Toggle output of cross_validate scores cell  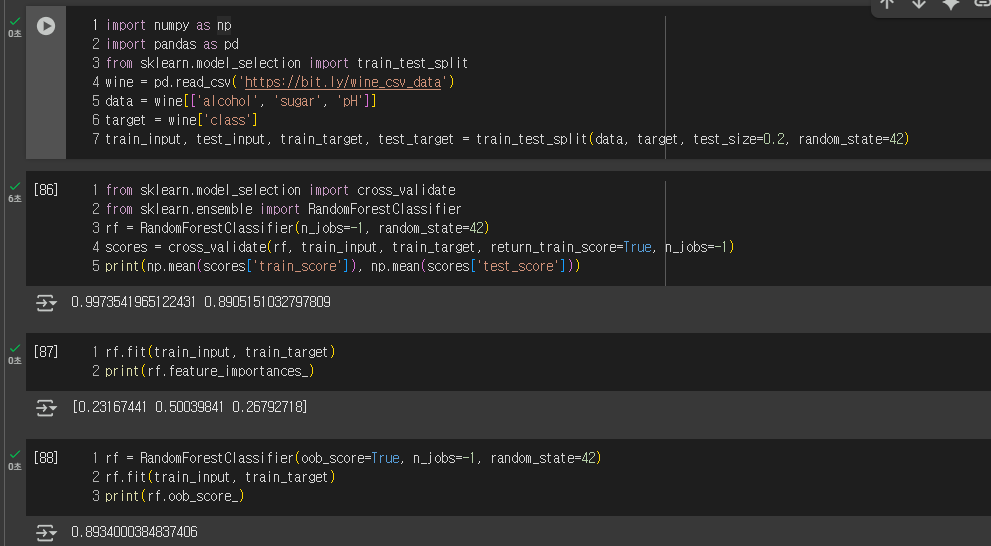point(46,303)
